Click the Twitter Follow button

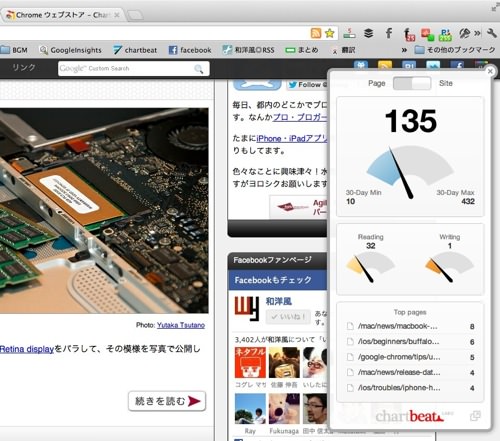click(307, 85)
